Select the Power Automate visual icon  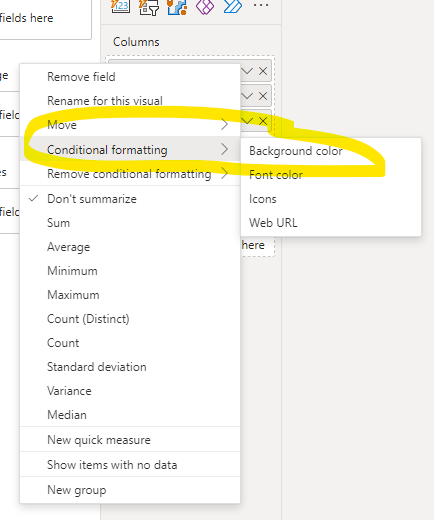pyautogui.click(x=233, y=6)
